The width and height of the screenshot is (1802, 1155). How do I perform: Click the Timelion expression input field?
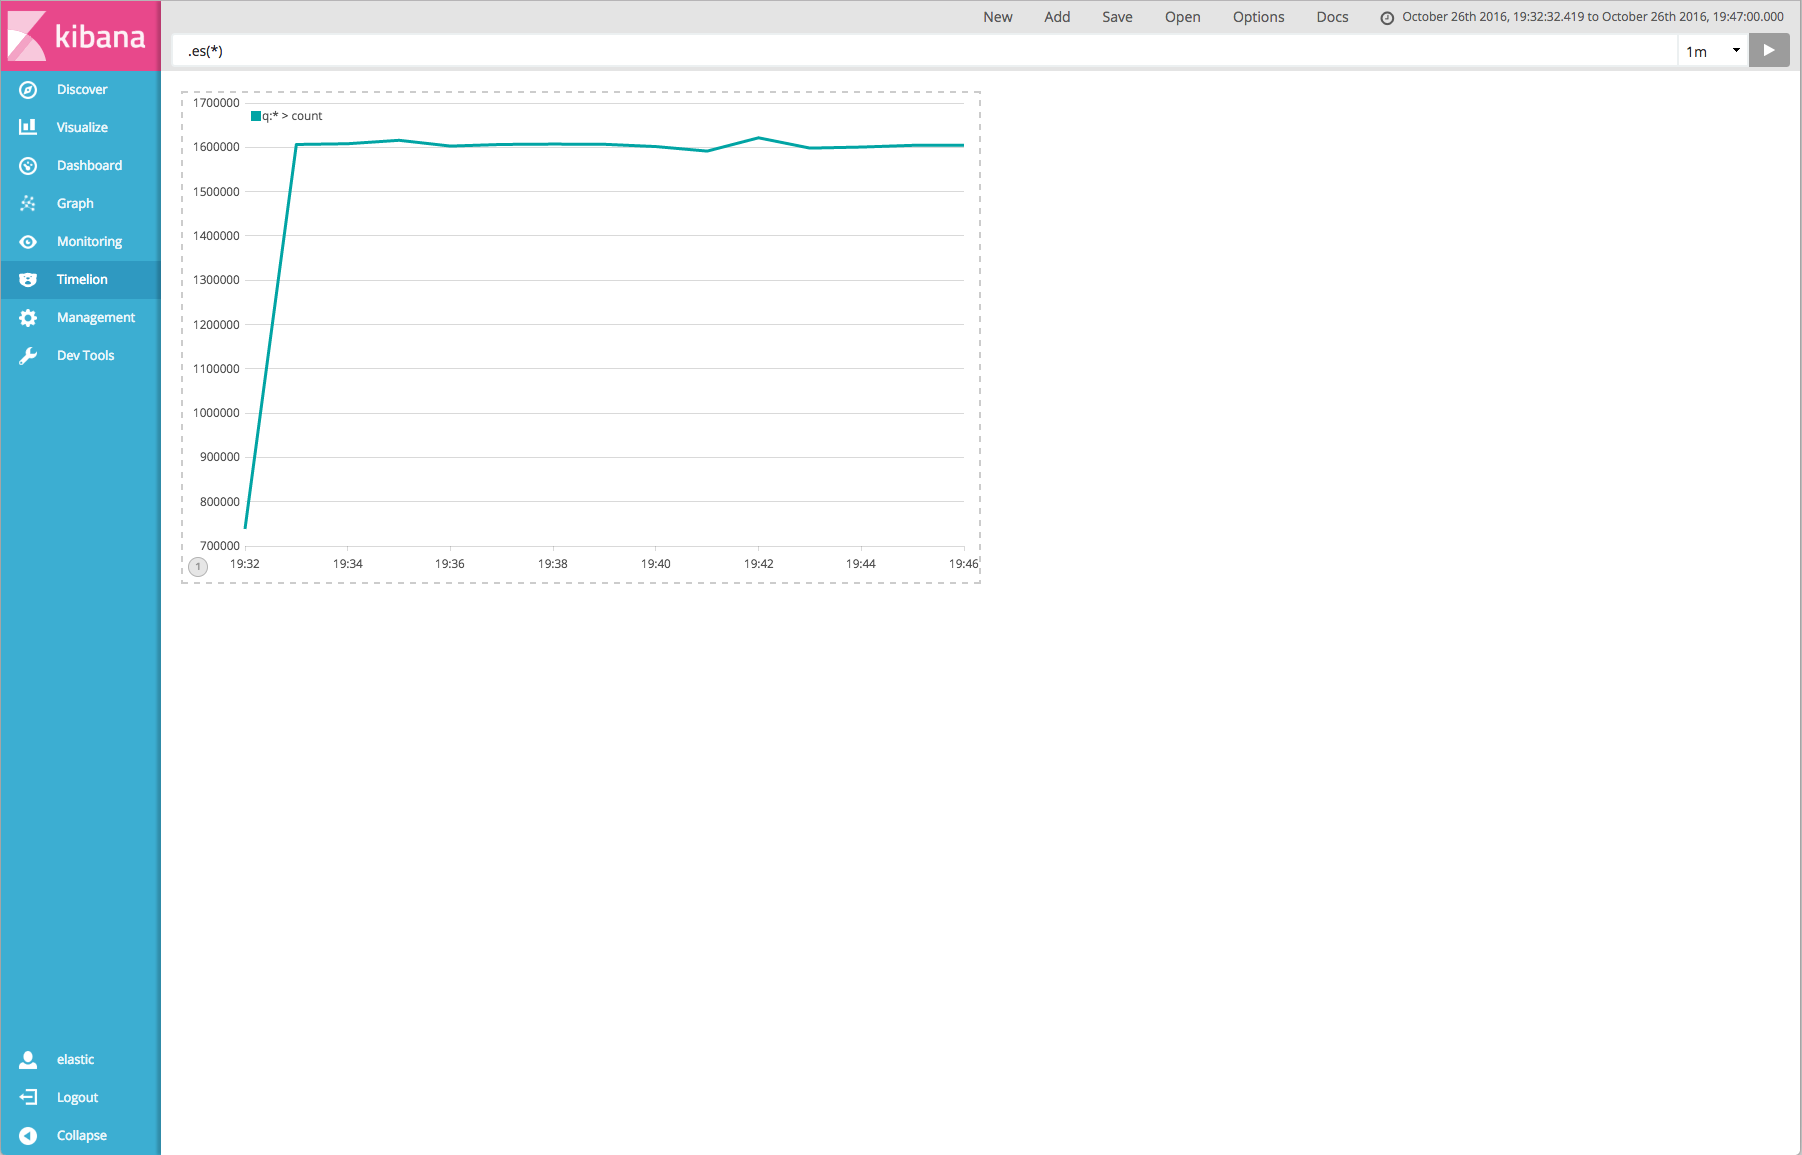tap(920, 51)
